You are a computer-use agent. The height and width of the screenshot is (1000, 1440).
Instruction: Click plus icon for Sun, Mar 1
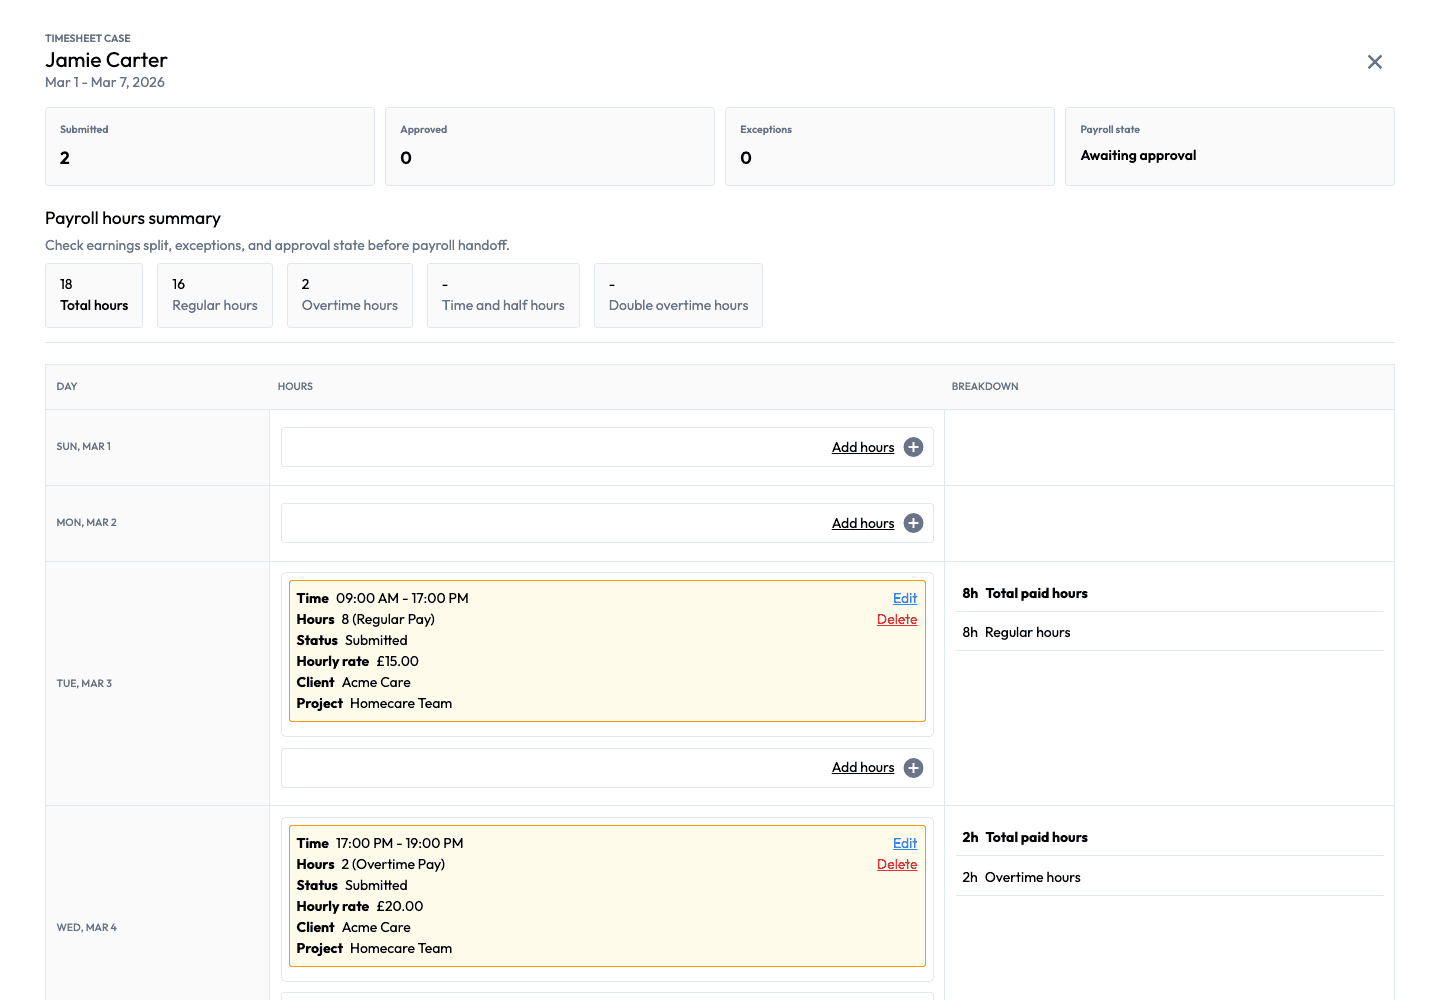click(913, 447)
